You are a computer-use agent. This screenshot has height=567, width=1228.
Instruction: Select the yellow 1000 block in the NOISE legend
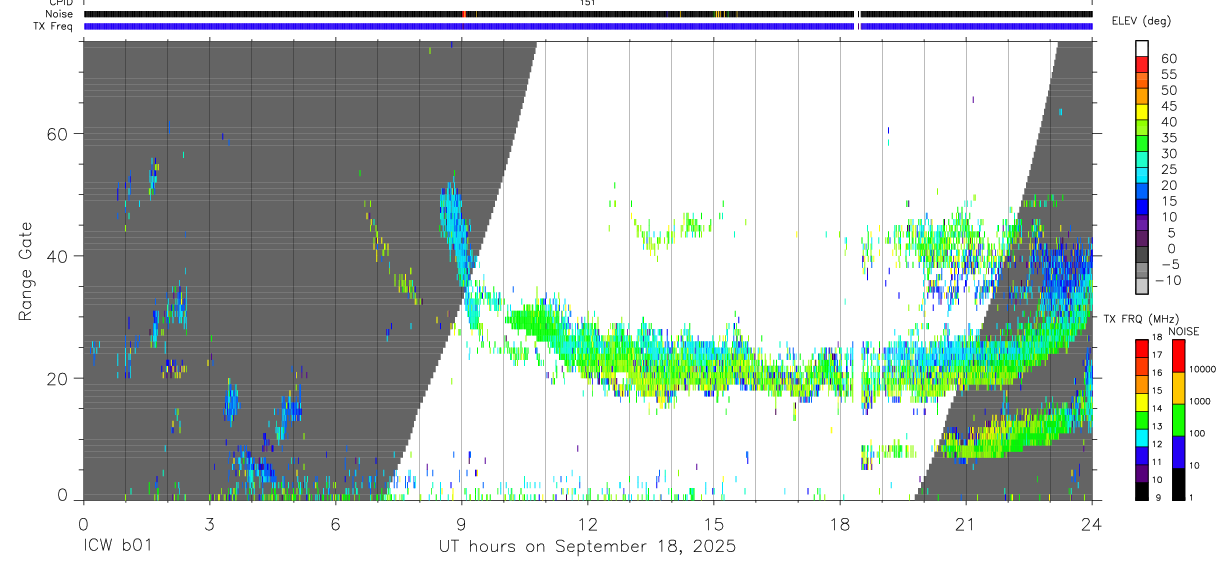tap(1176, 388)
